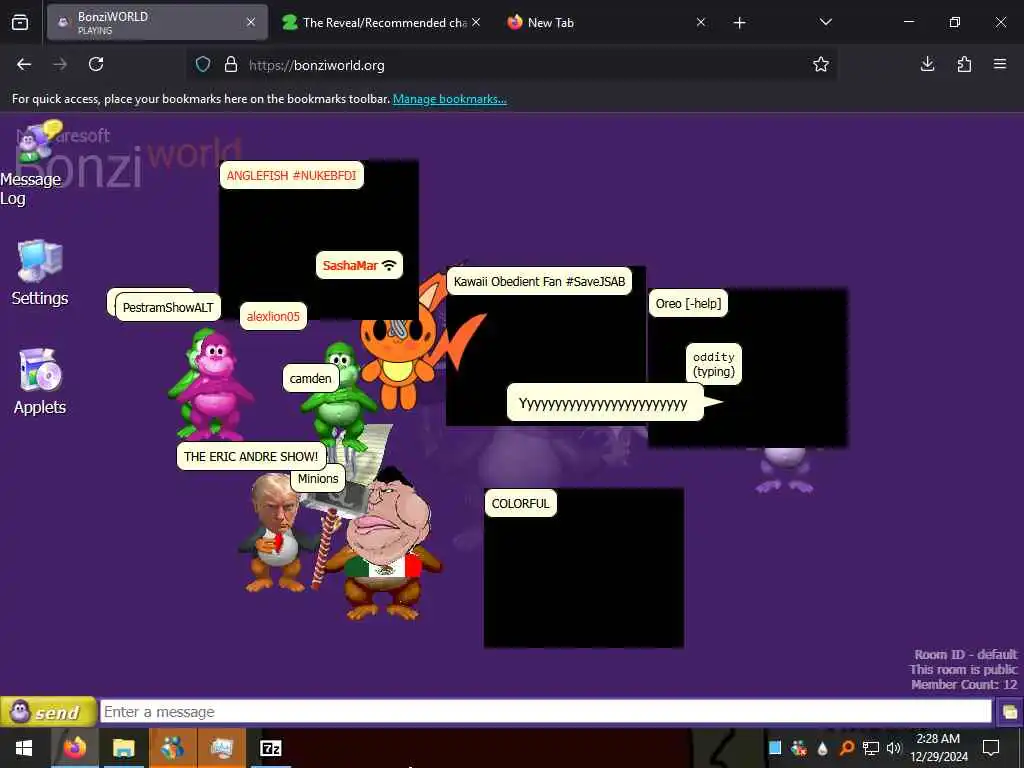The height and width of the screenshot is (768, 1024).
Task: Click the alexlion05 name tag
Action: pos(273,316)
